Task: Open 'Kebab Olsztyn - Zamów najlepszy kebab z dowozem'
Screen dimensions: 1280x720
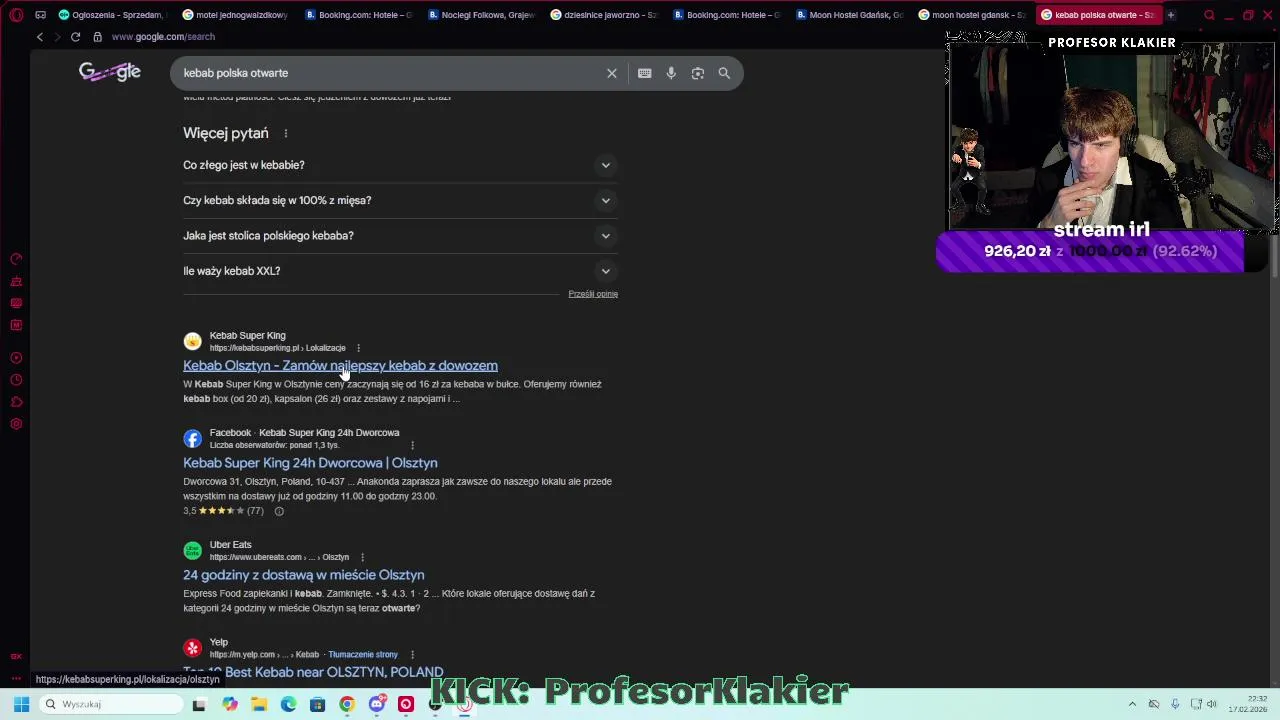Action: pyautogui.click(x=340, y=366)
